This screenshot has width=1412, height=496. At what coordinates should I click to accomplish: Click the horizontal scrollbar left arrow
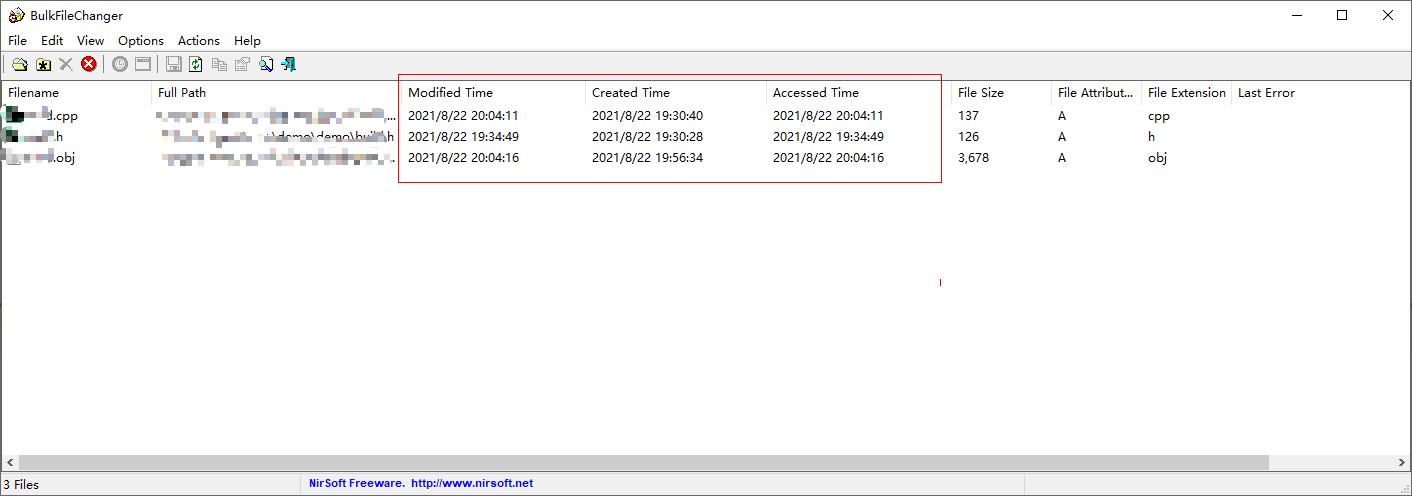(x=9, y=463)
